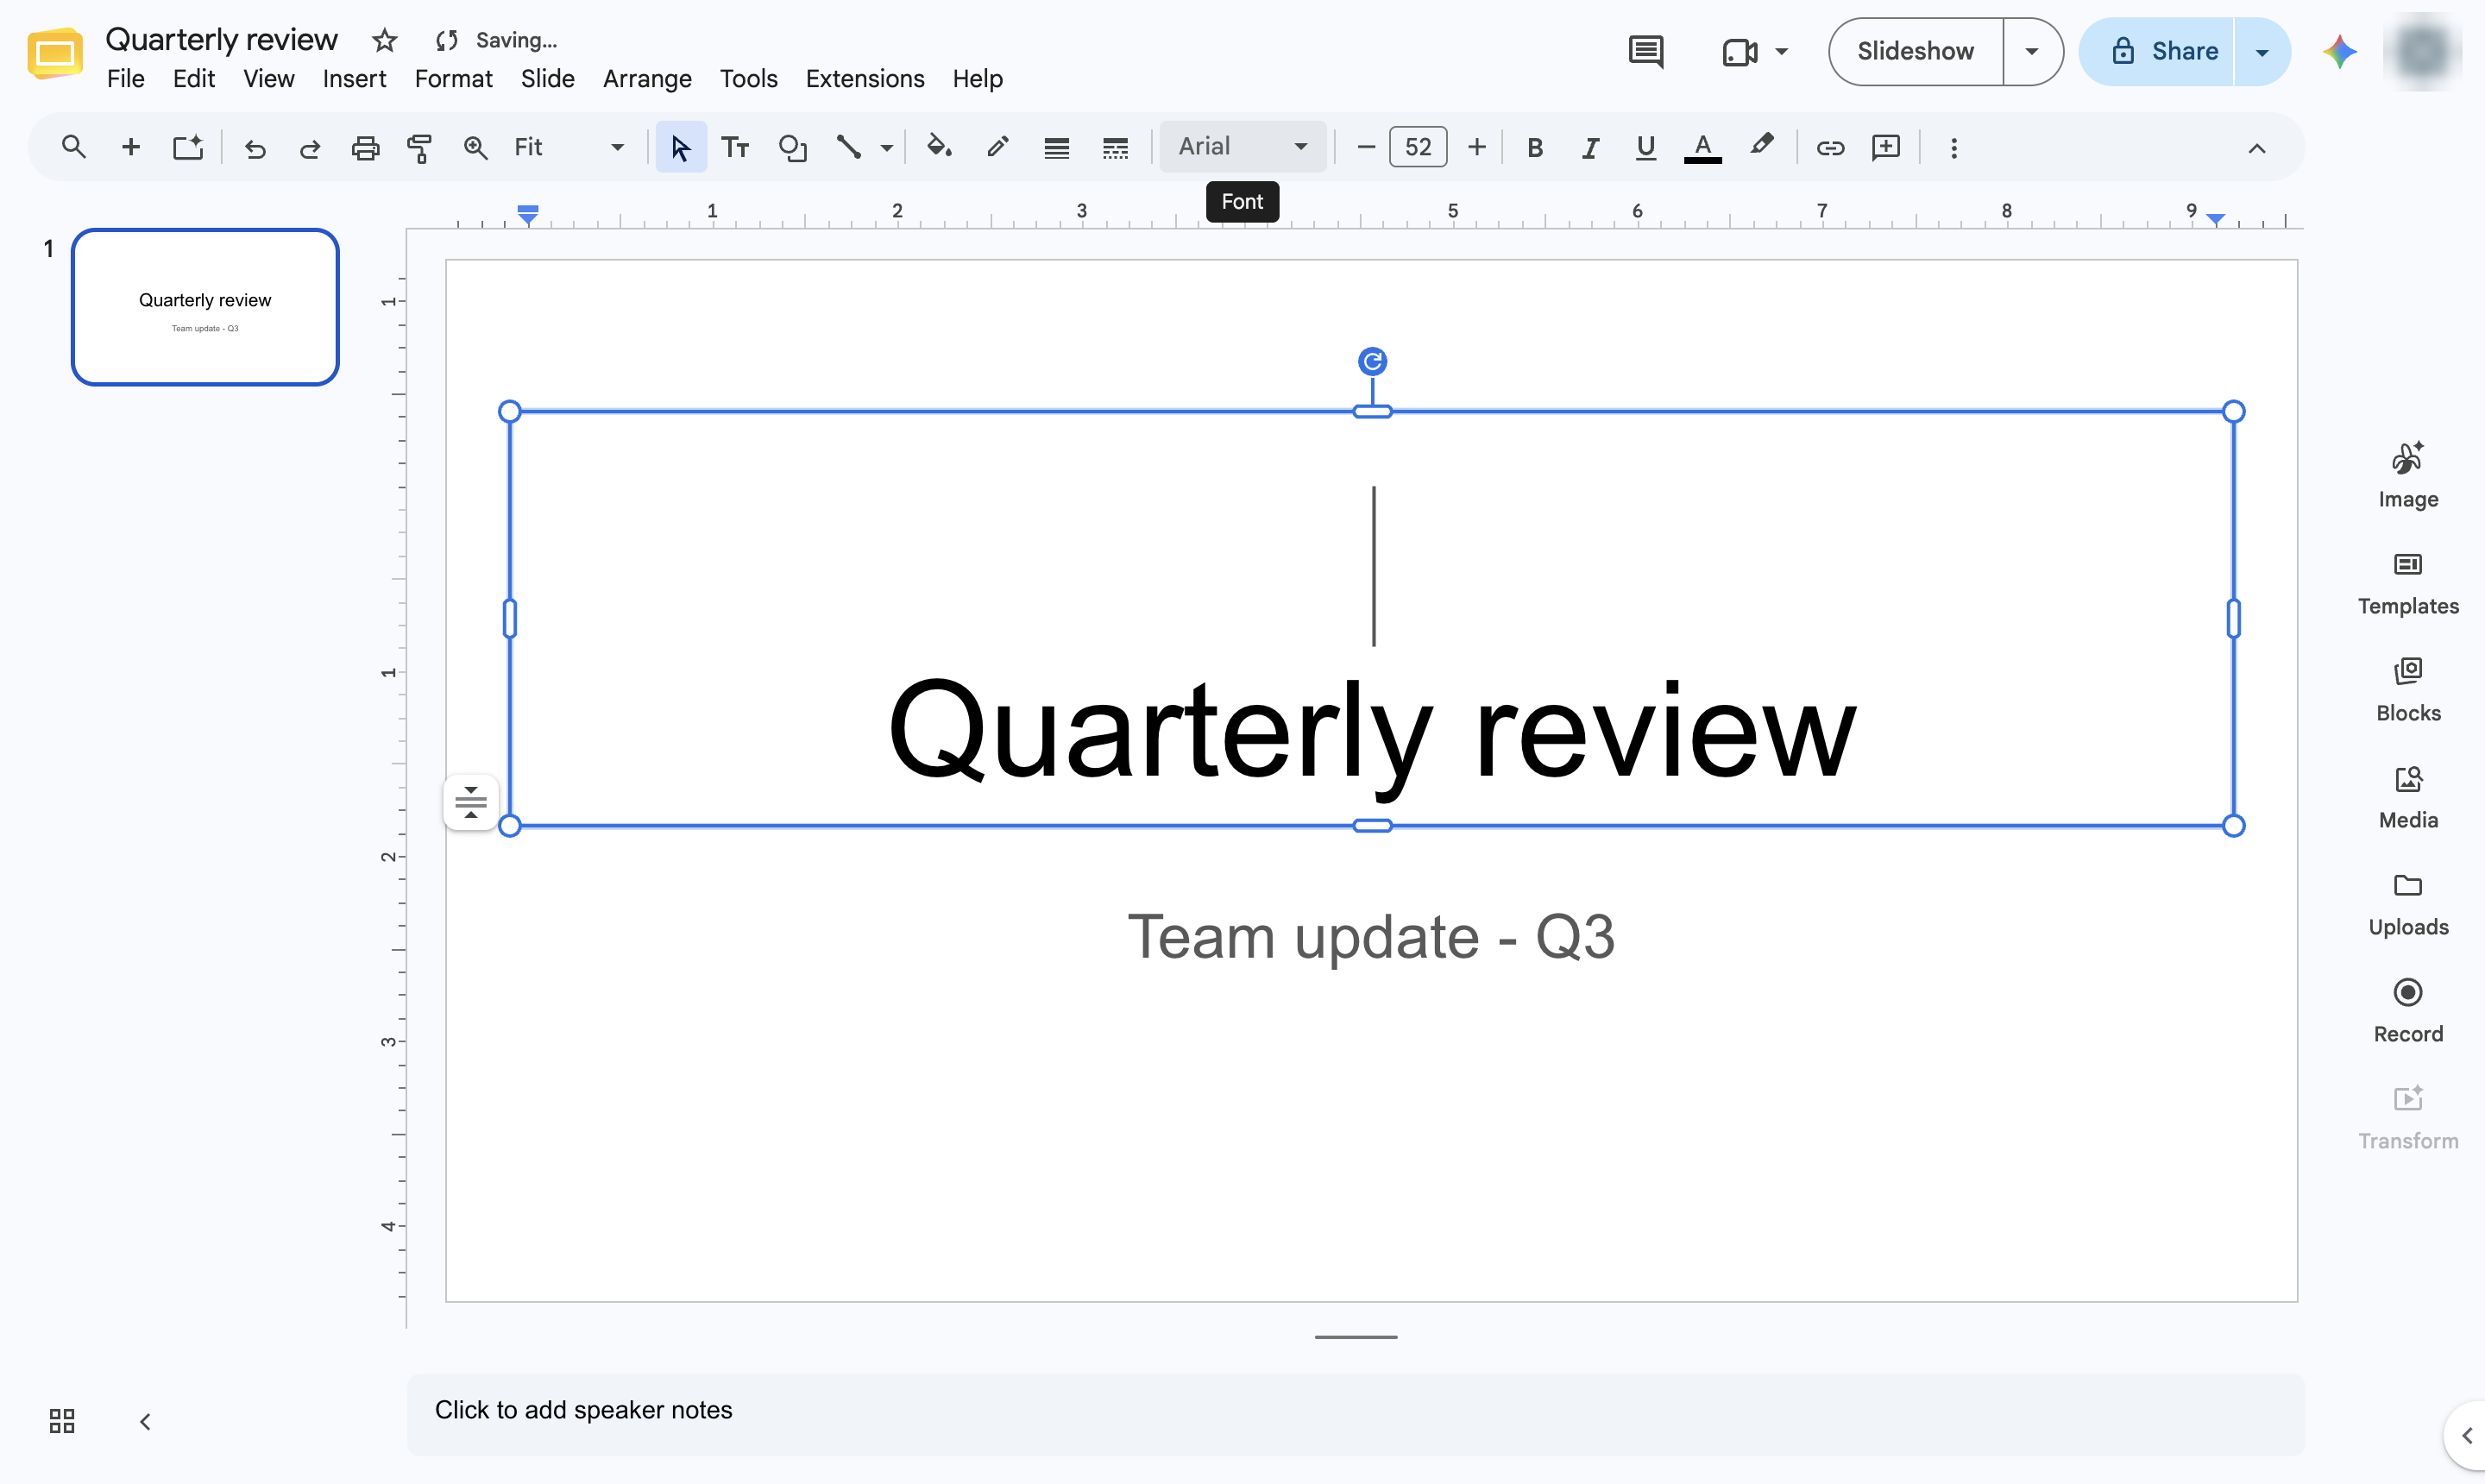Toggle the Select arrow tool
2485x1484 pixels.
pyautogui.click(x=681, y=148)
